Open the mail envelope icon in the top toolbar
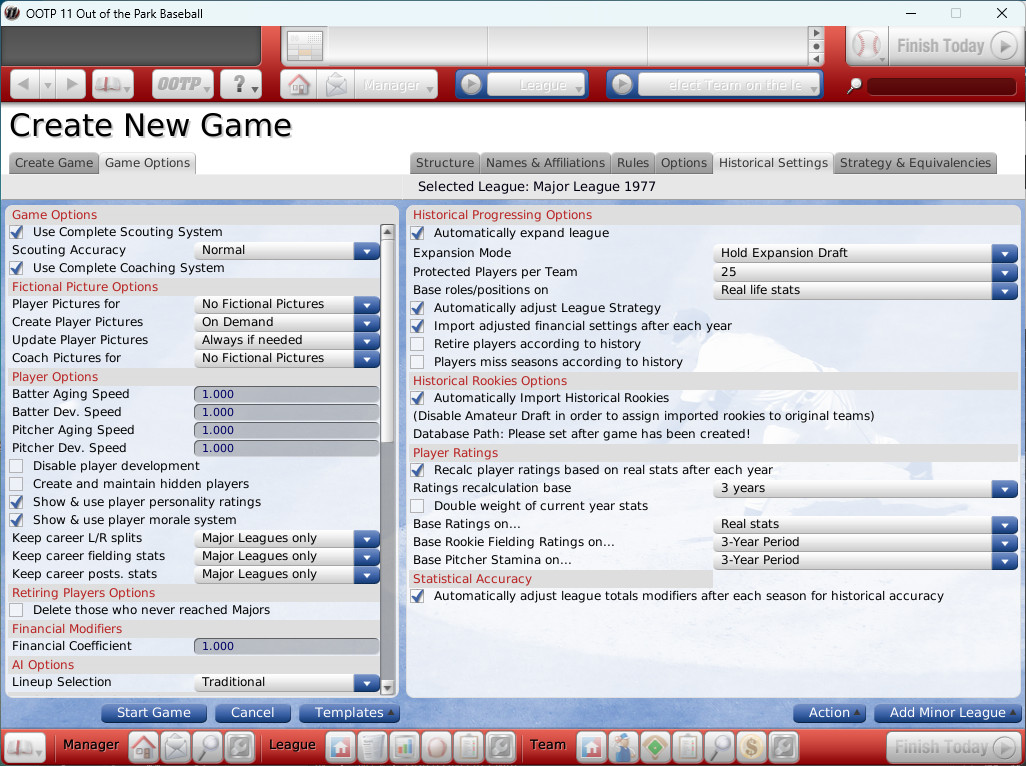 click(x=337, y=85)
